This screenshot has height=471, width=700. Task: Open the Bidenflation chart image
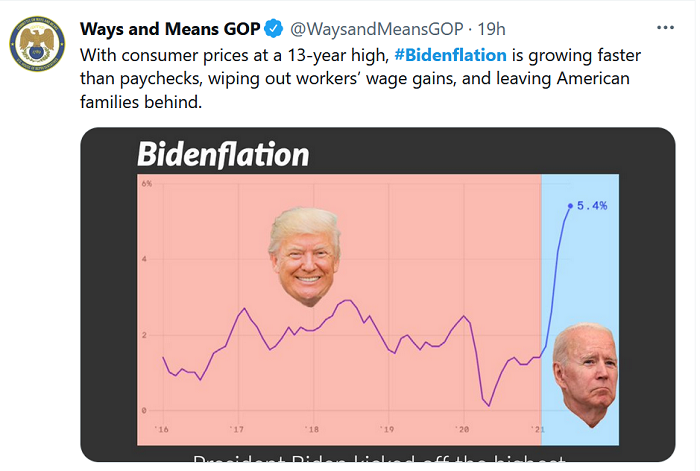pyautogui.click(x=378, y=295)
